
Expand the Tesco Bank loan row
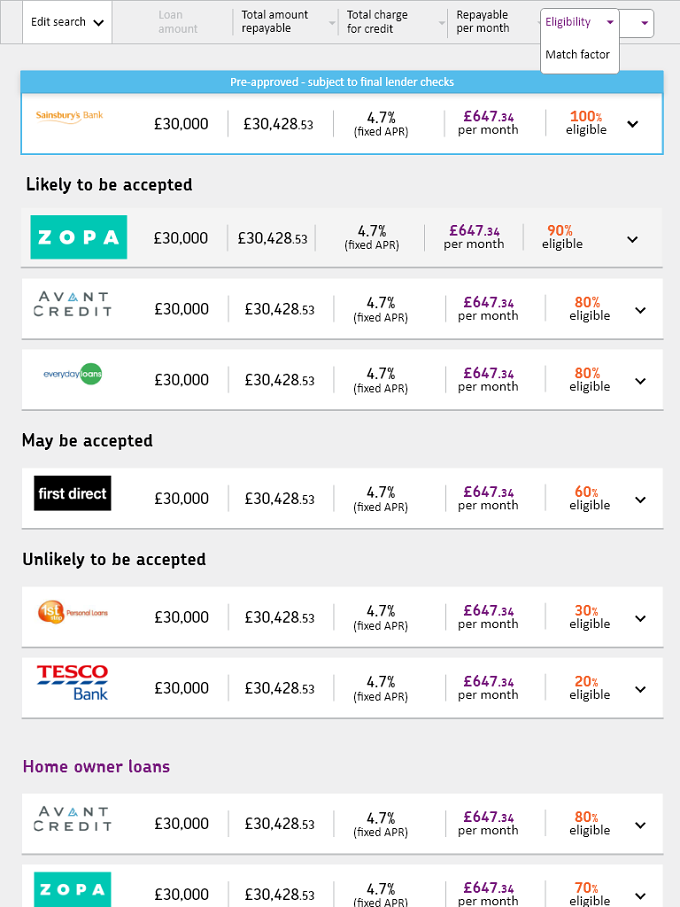tap(640, 690)
